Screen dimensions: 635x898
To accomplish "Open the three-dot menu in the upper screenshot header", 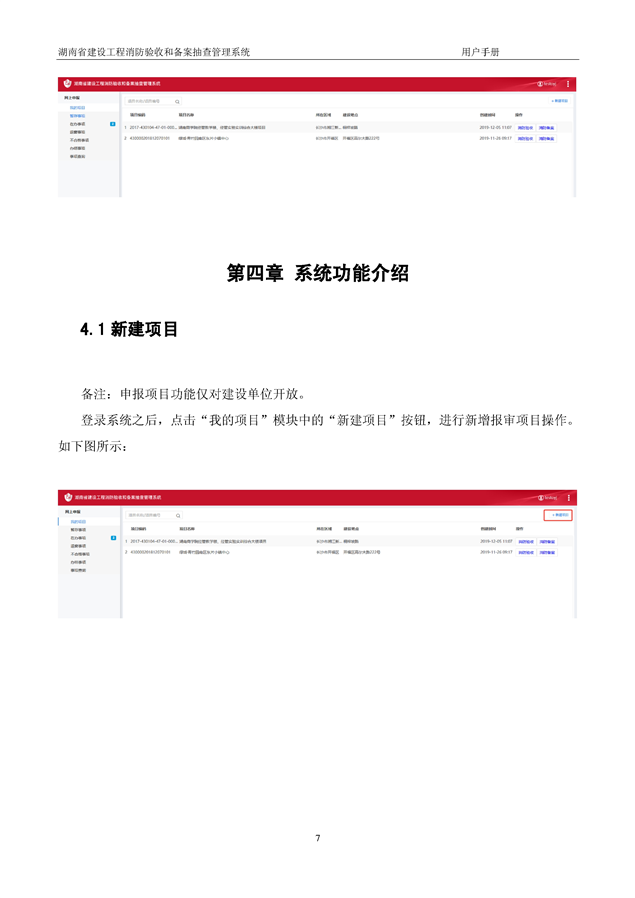I will (x=568, y=85).
